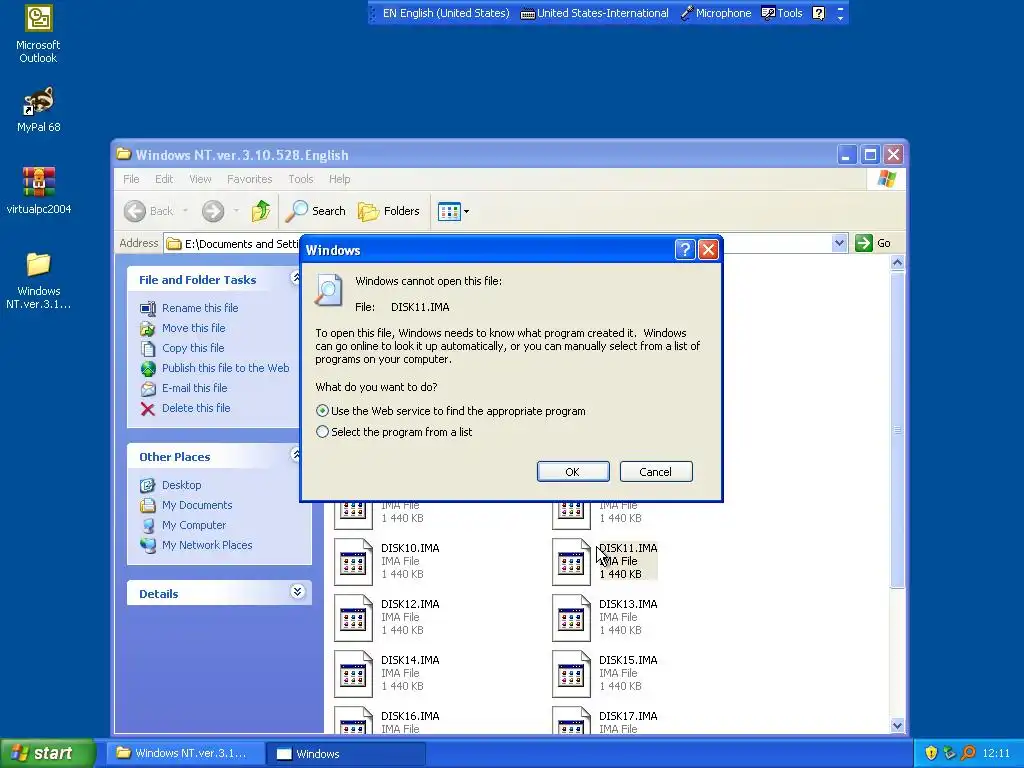Click United States-International keyboard layout
The height and width of the screenshot is (768, 1024).
[594, 13]
